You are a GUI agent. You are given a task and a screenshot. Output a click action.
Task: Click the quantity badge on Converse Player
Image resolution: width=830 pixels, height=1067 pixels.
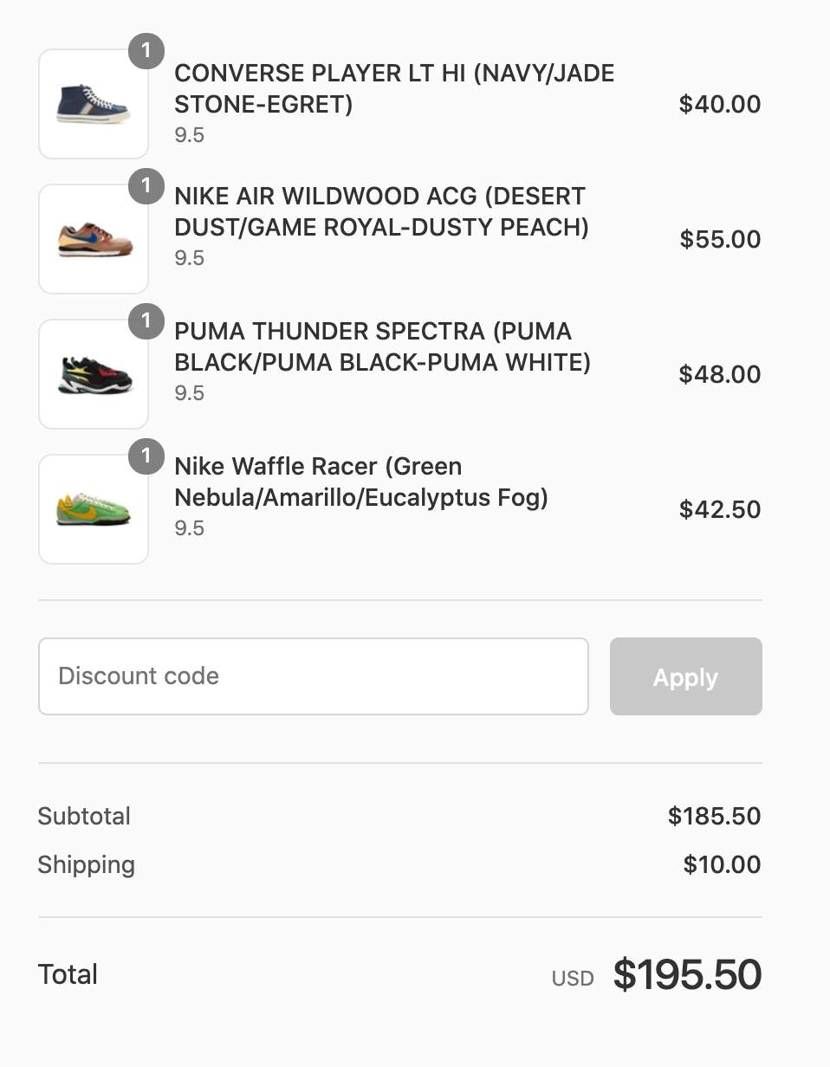146,50
